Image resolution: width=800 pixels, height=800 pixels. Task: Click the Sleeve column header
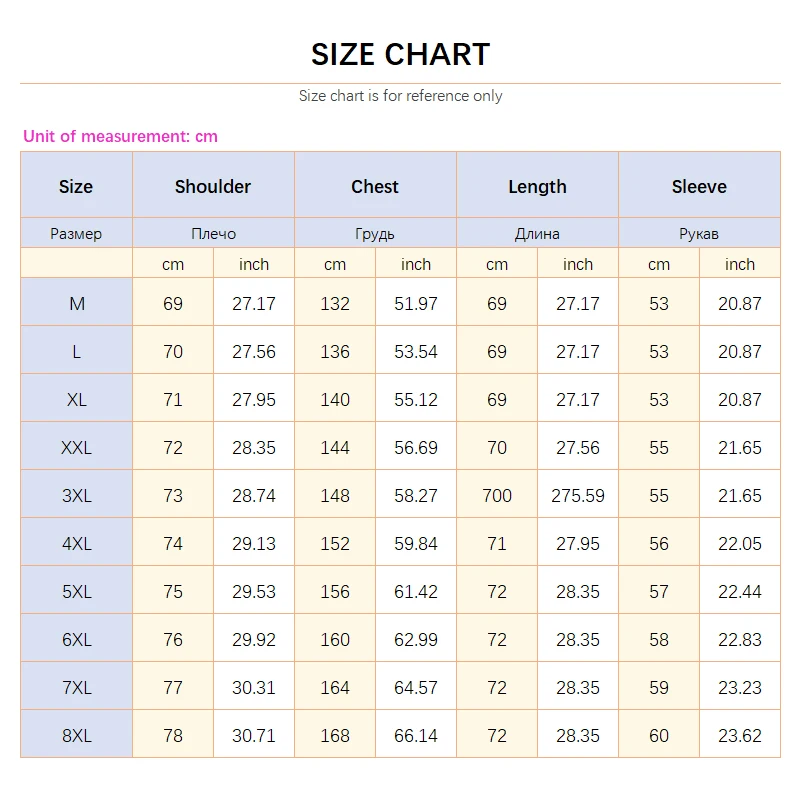pos(699,186)
